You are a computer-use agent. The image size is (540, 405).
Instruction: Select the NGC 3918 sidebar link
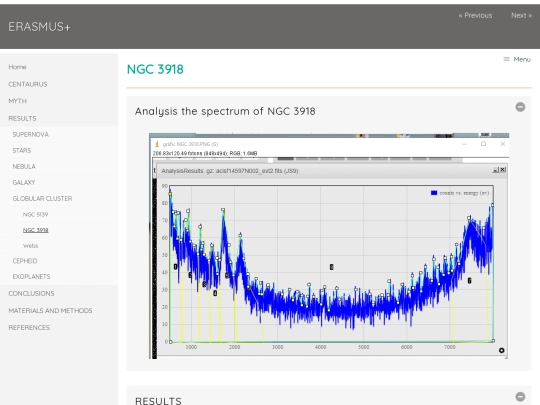coord(35,230)
